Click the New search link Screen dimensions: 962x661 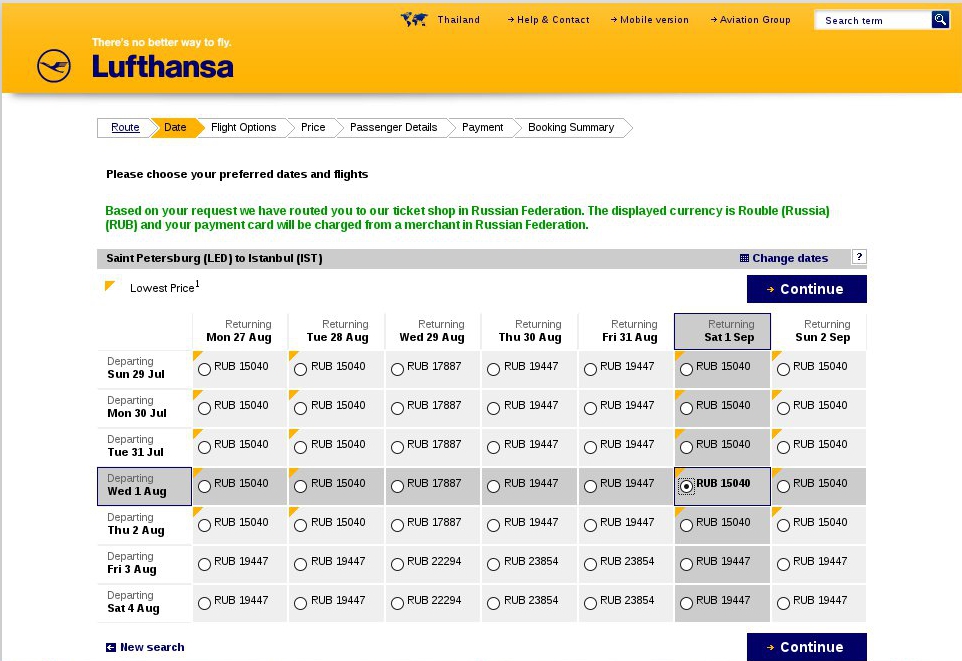[152, 647]
